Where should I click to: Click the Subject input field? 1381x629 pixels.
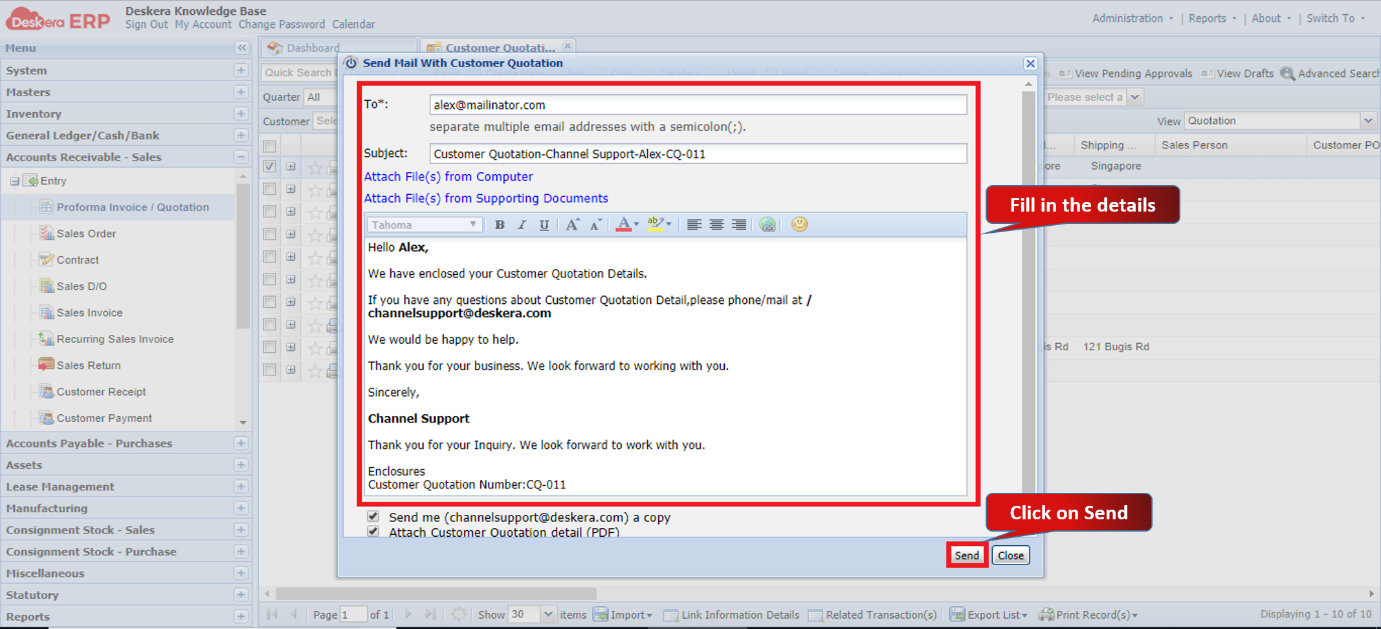pos(698,154)
